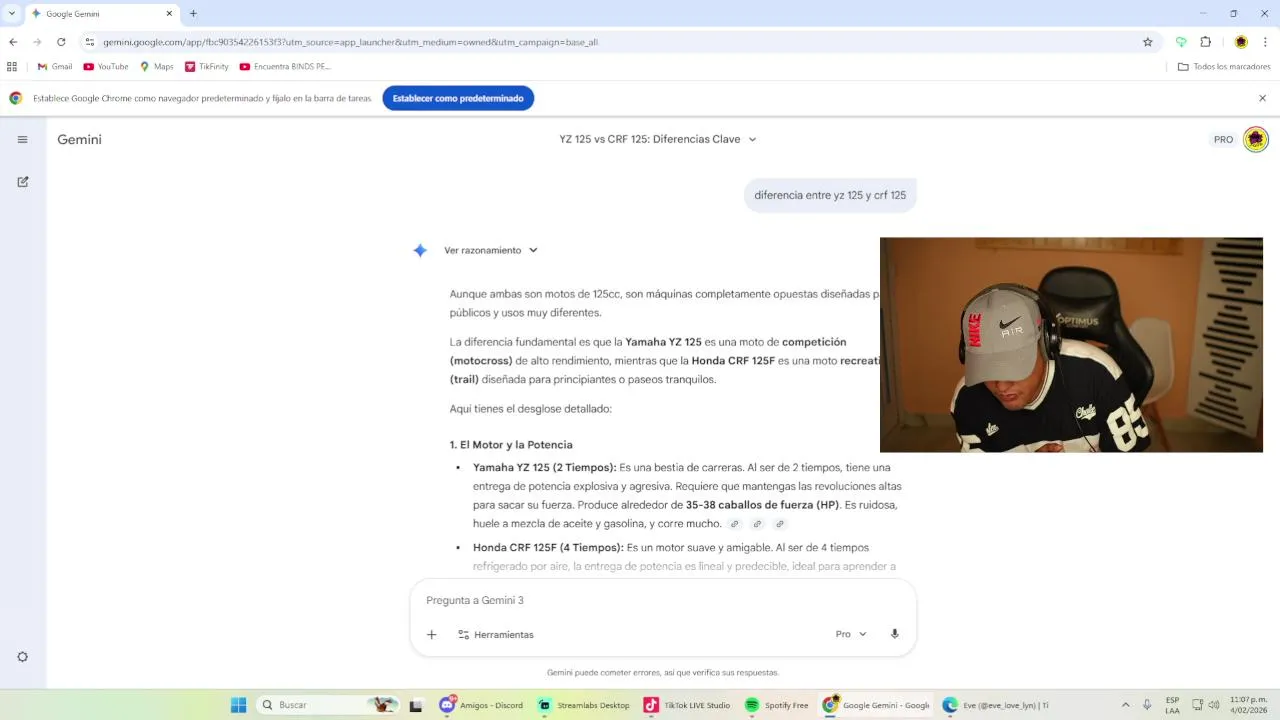Open the Windows Start menu

[239, 705]
